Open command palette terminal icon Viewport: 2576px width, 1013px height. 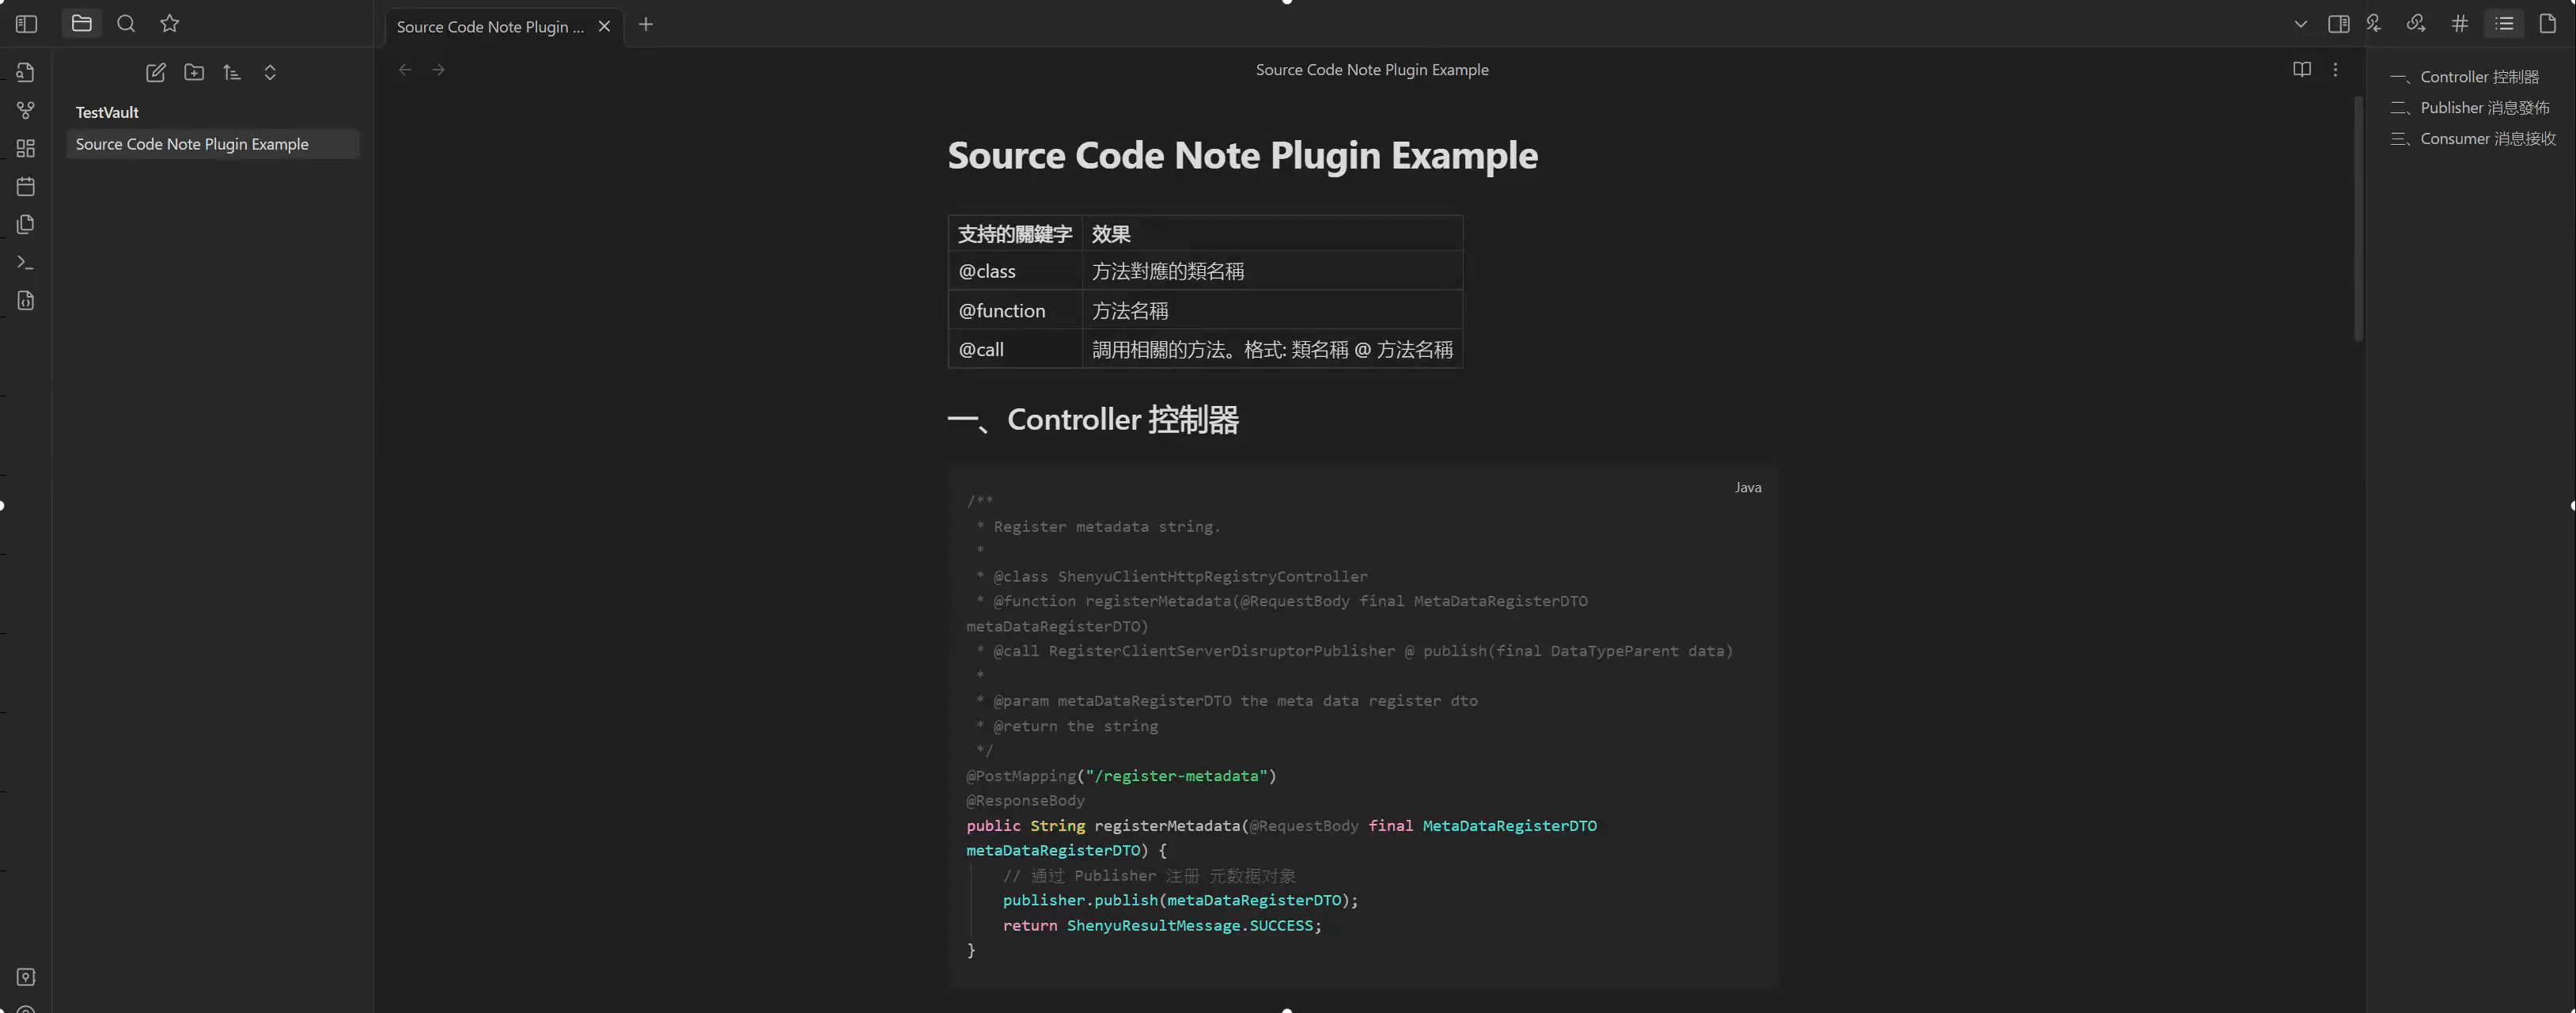tap(26, 262)
